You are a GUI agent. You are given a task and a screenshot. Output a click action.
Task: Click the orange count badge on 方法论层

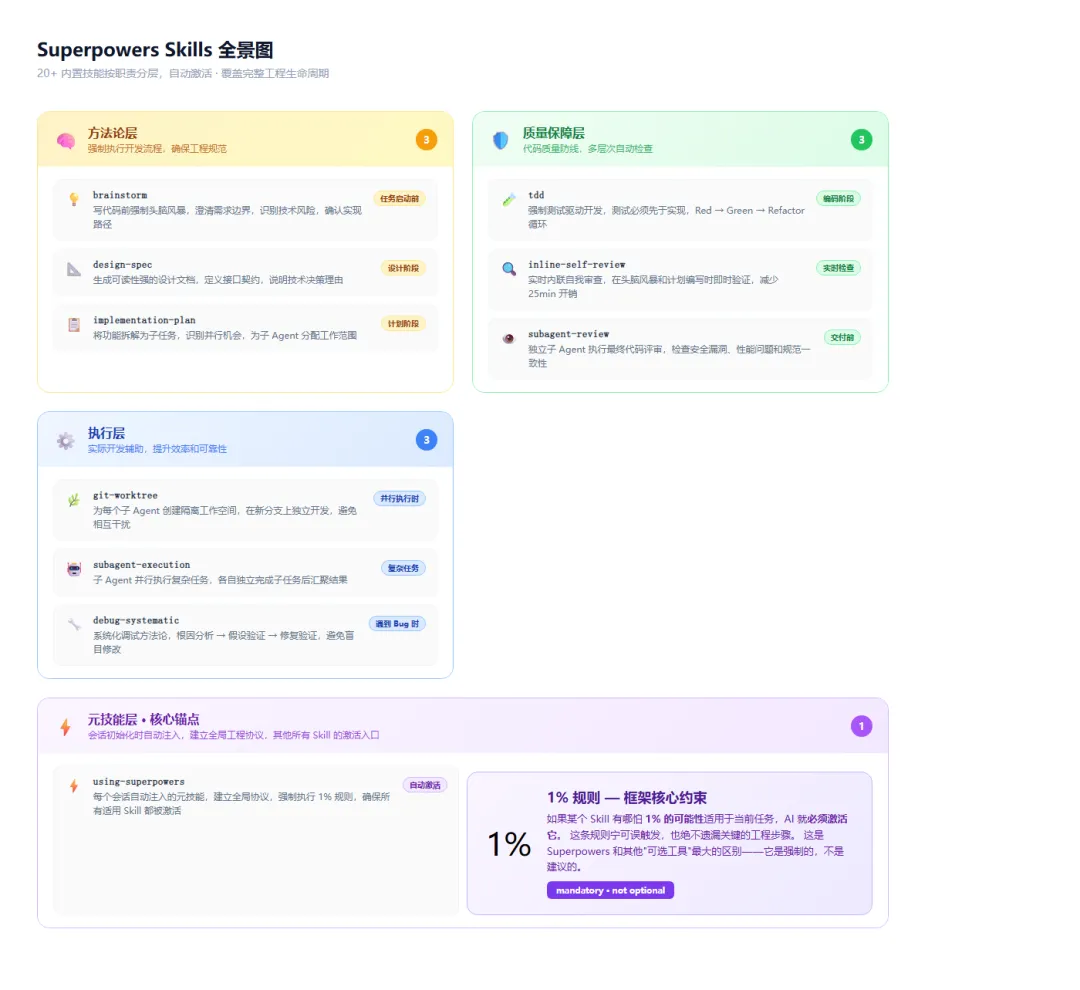pyautogui.click(x=426, y=140)
